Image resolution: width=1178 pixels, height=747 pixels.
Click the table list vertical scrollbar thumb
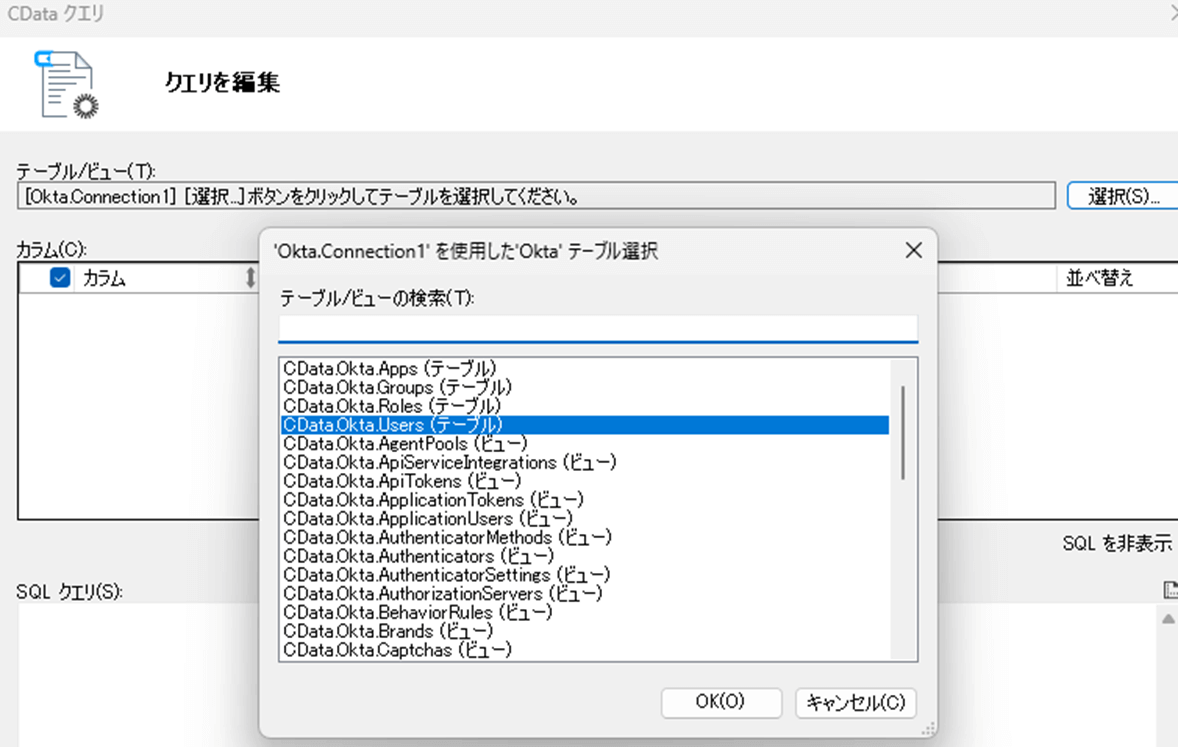903,432
